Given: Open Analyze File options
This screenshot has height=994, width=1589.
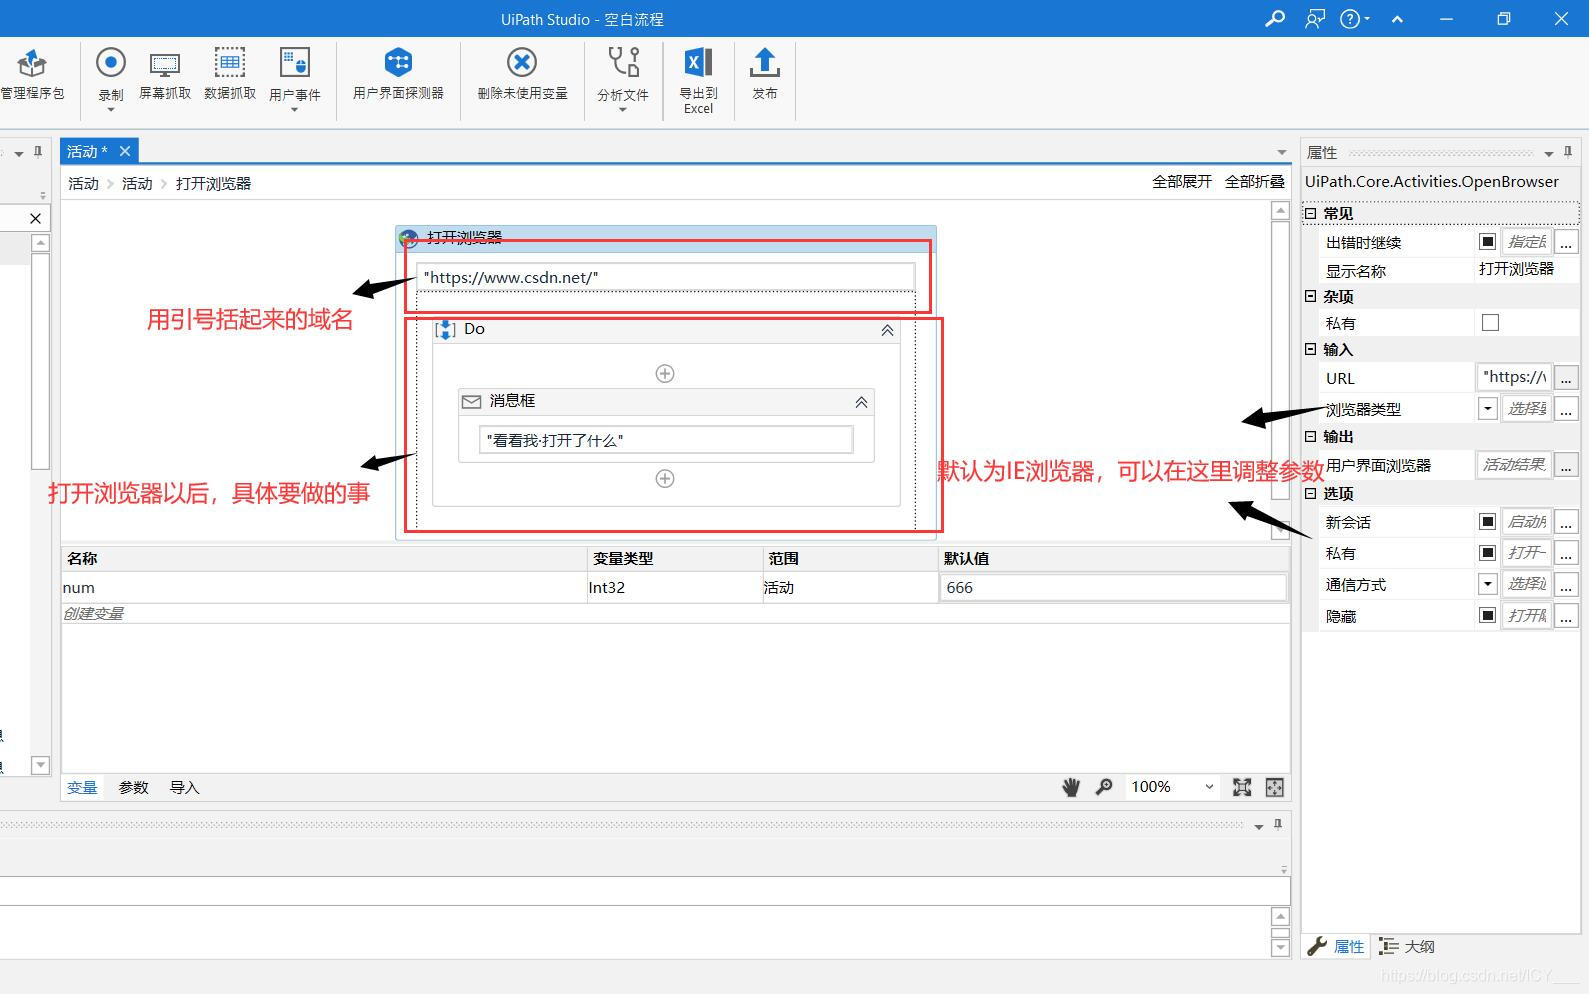Looking at the screenshot, I should (623, 78).
